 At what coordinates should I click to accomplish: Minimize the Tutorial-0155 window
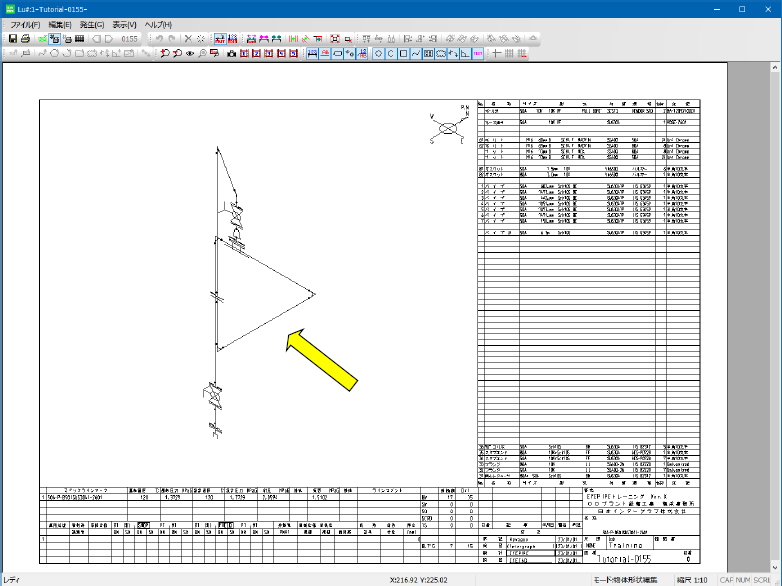pyautogui.click(x=717, y=9)
